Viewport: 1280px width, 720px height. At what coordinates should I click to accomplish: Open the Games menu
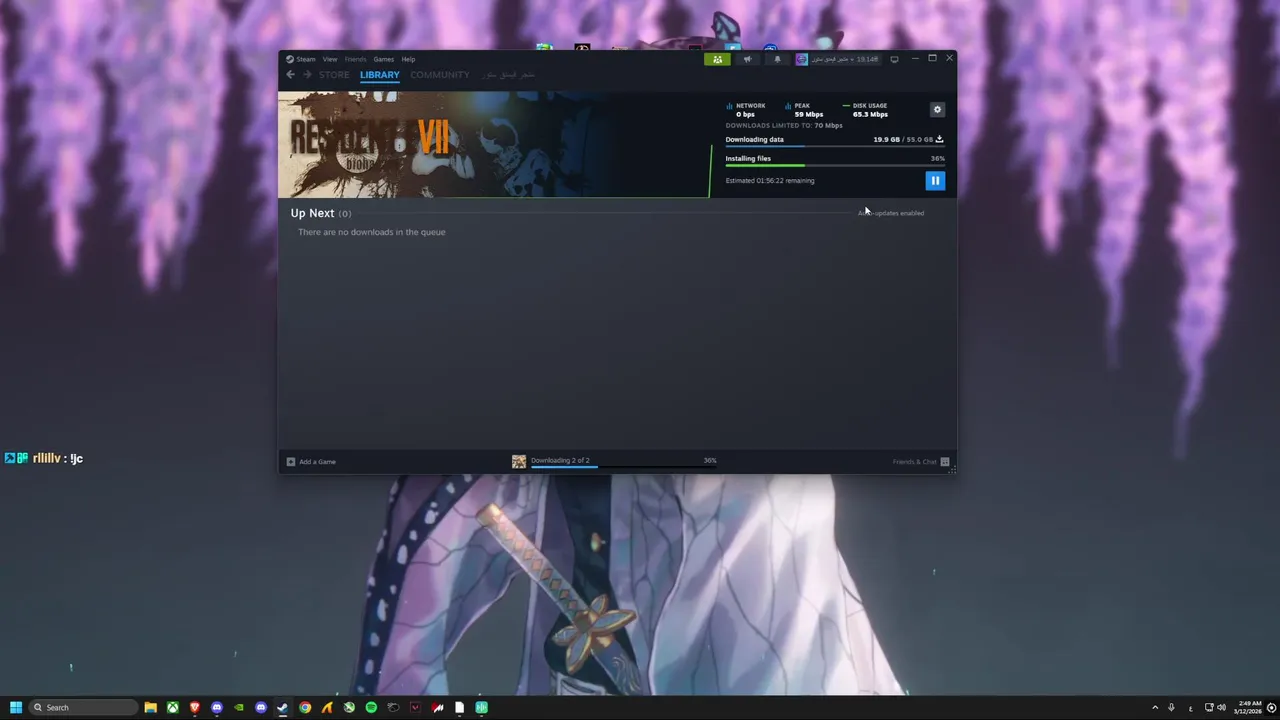384,59
